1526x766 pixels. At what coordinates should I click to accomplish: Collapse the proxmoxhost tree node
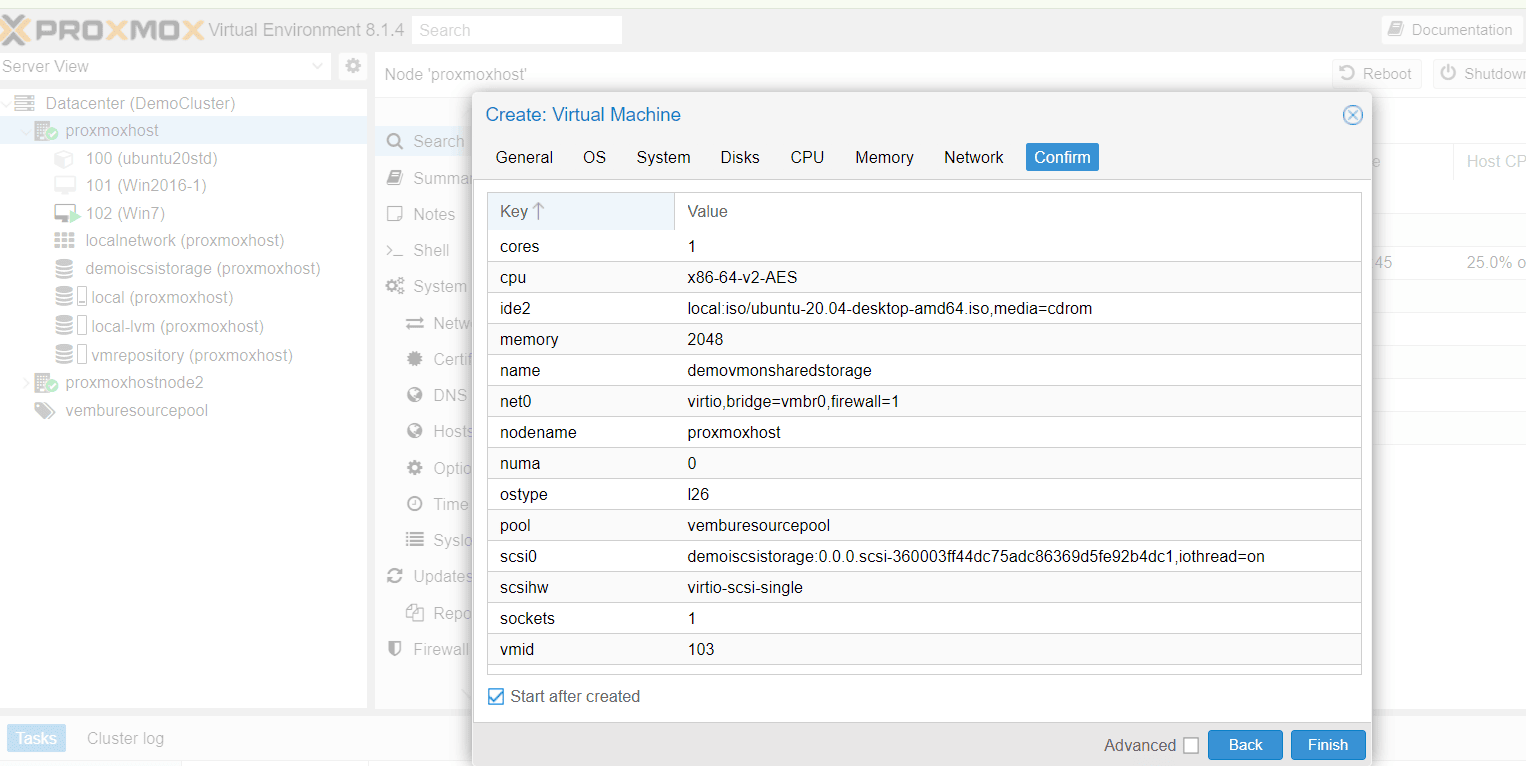tap(27, 131)
